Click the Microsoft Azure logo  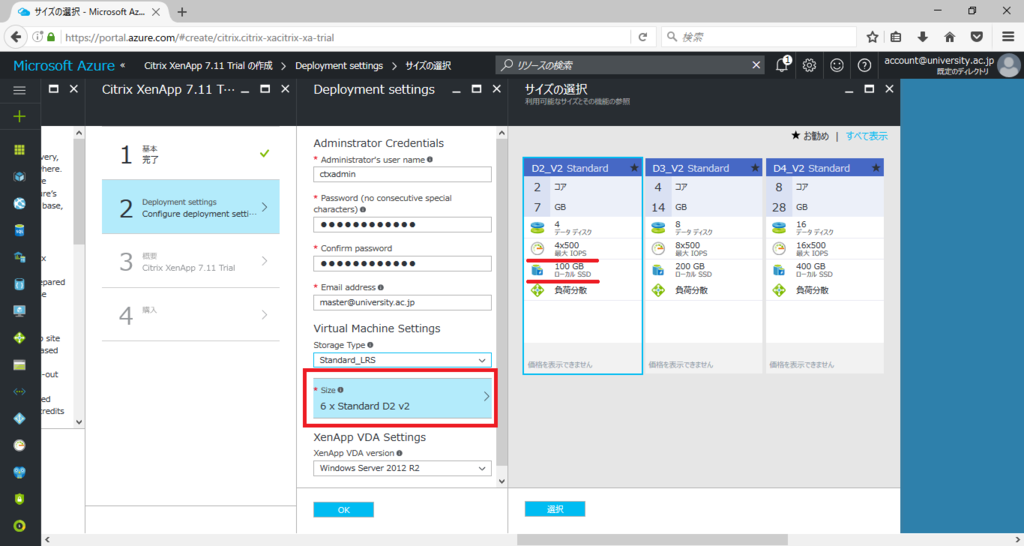[x=64, y=65]
